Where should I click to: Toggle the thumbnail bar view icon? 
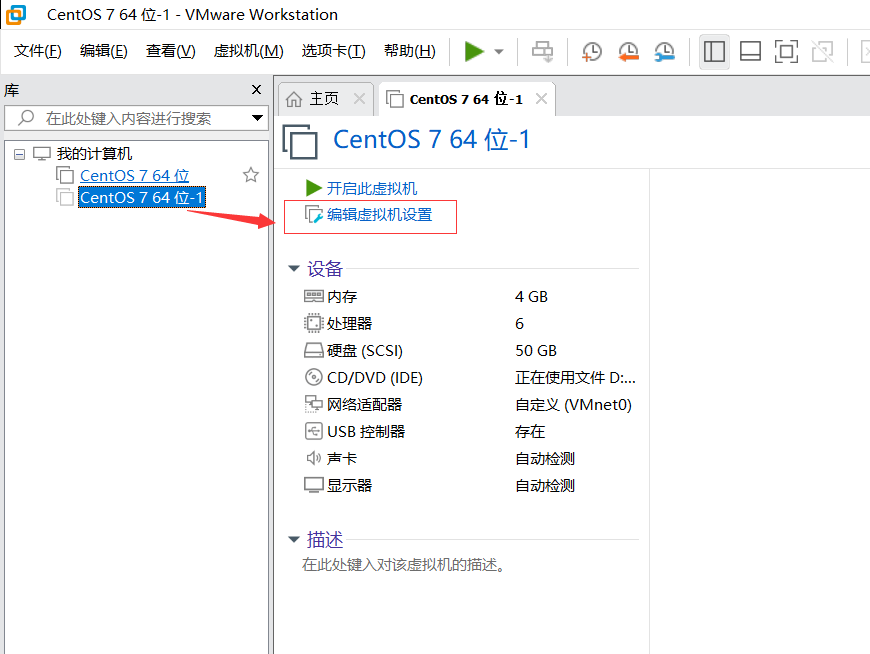coord(750,51)
